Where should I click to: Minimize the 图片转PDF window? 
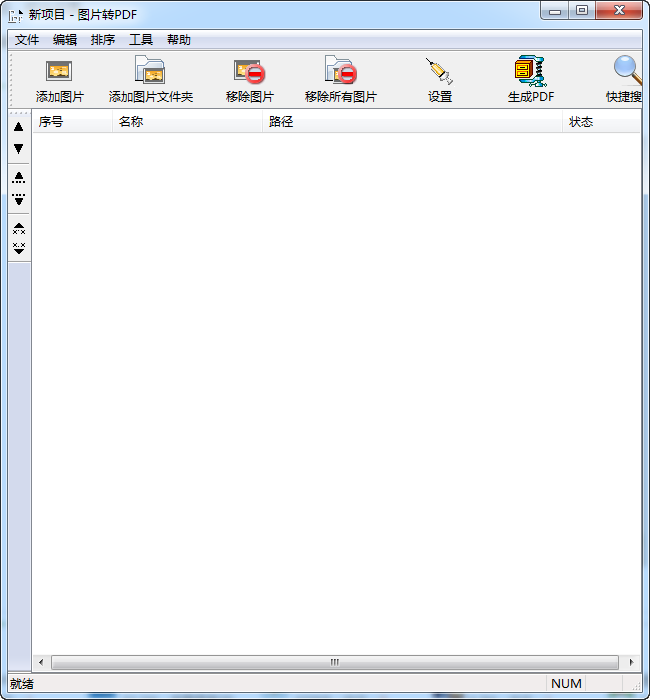[554, 11]
